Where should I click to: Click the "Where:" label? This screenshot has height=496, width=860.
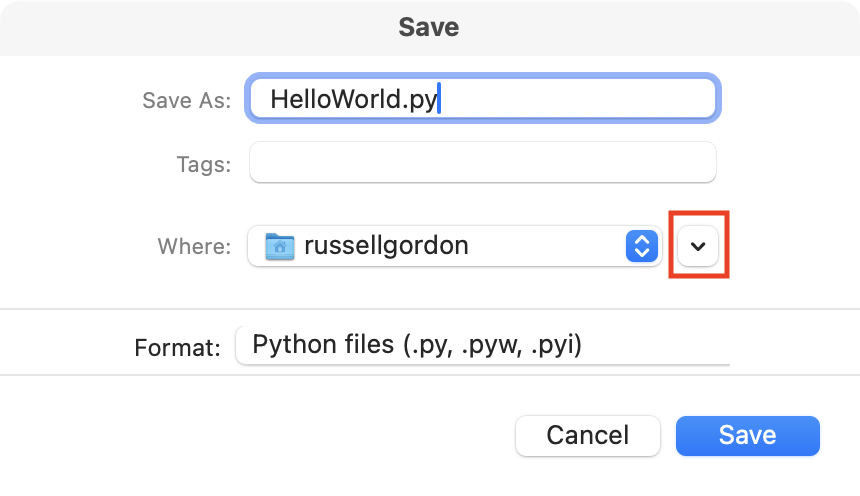(x=194, y=247)
